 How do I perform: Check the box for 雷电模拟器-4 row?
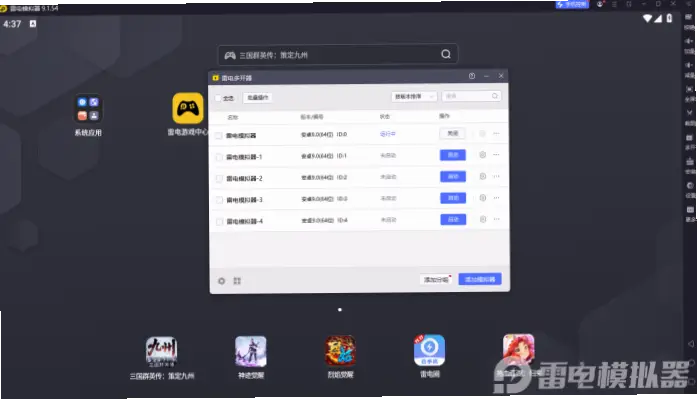(x=220, y=221)
